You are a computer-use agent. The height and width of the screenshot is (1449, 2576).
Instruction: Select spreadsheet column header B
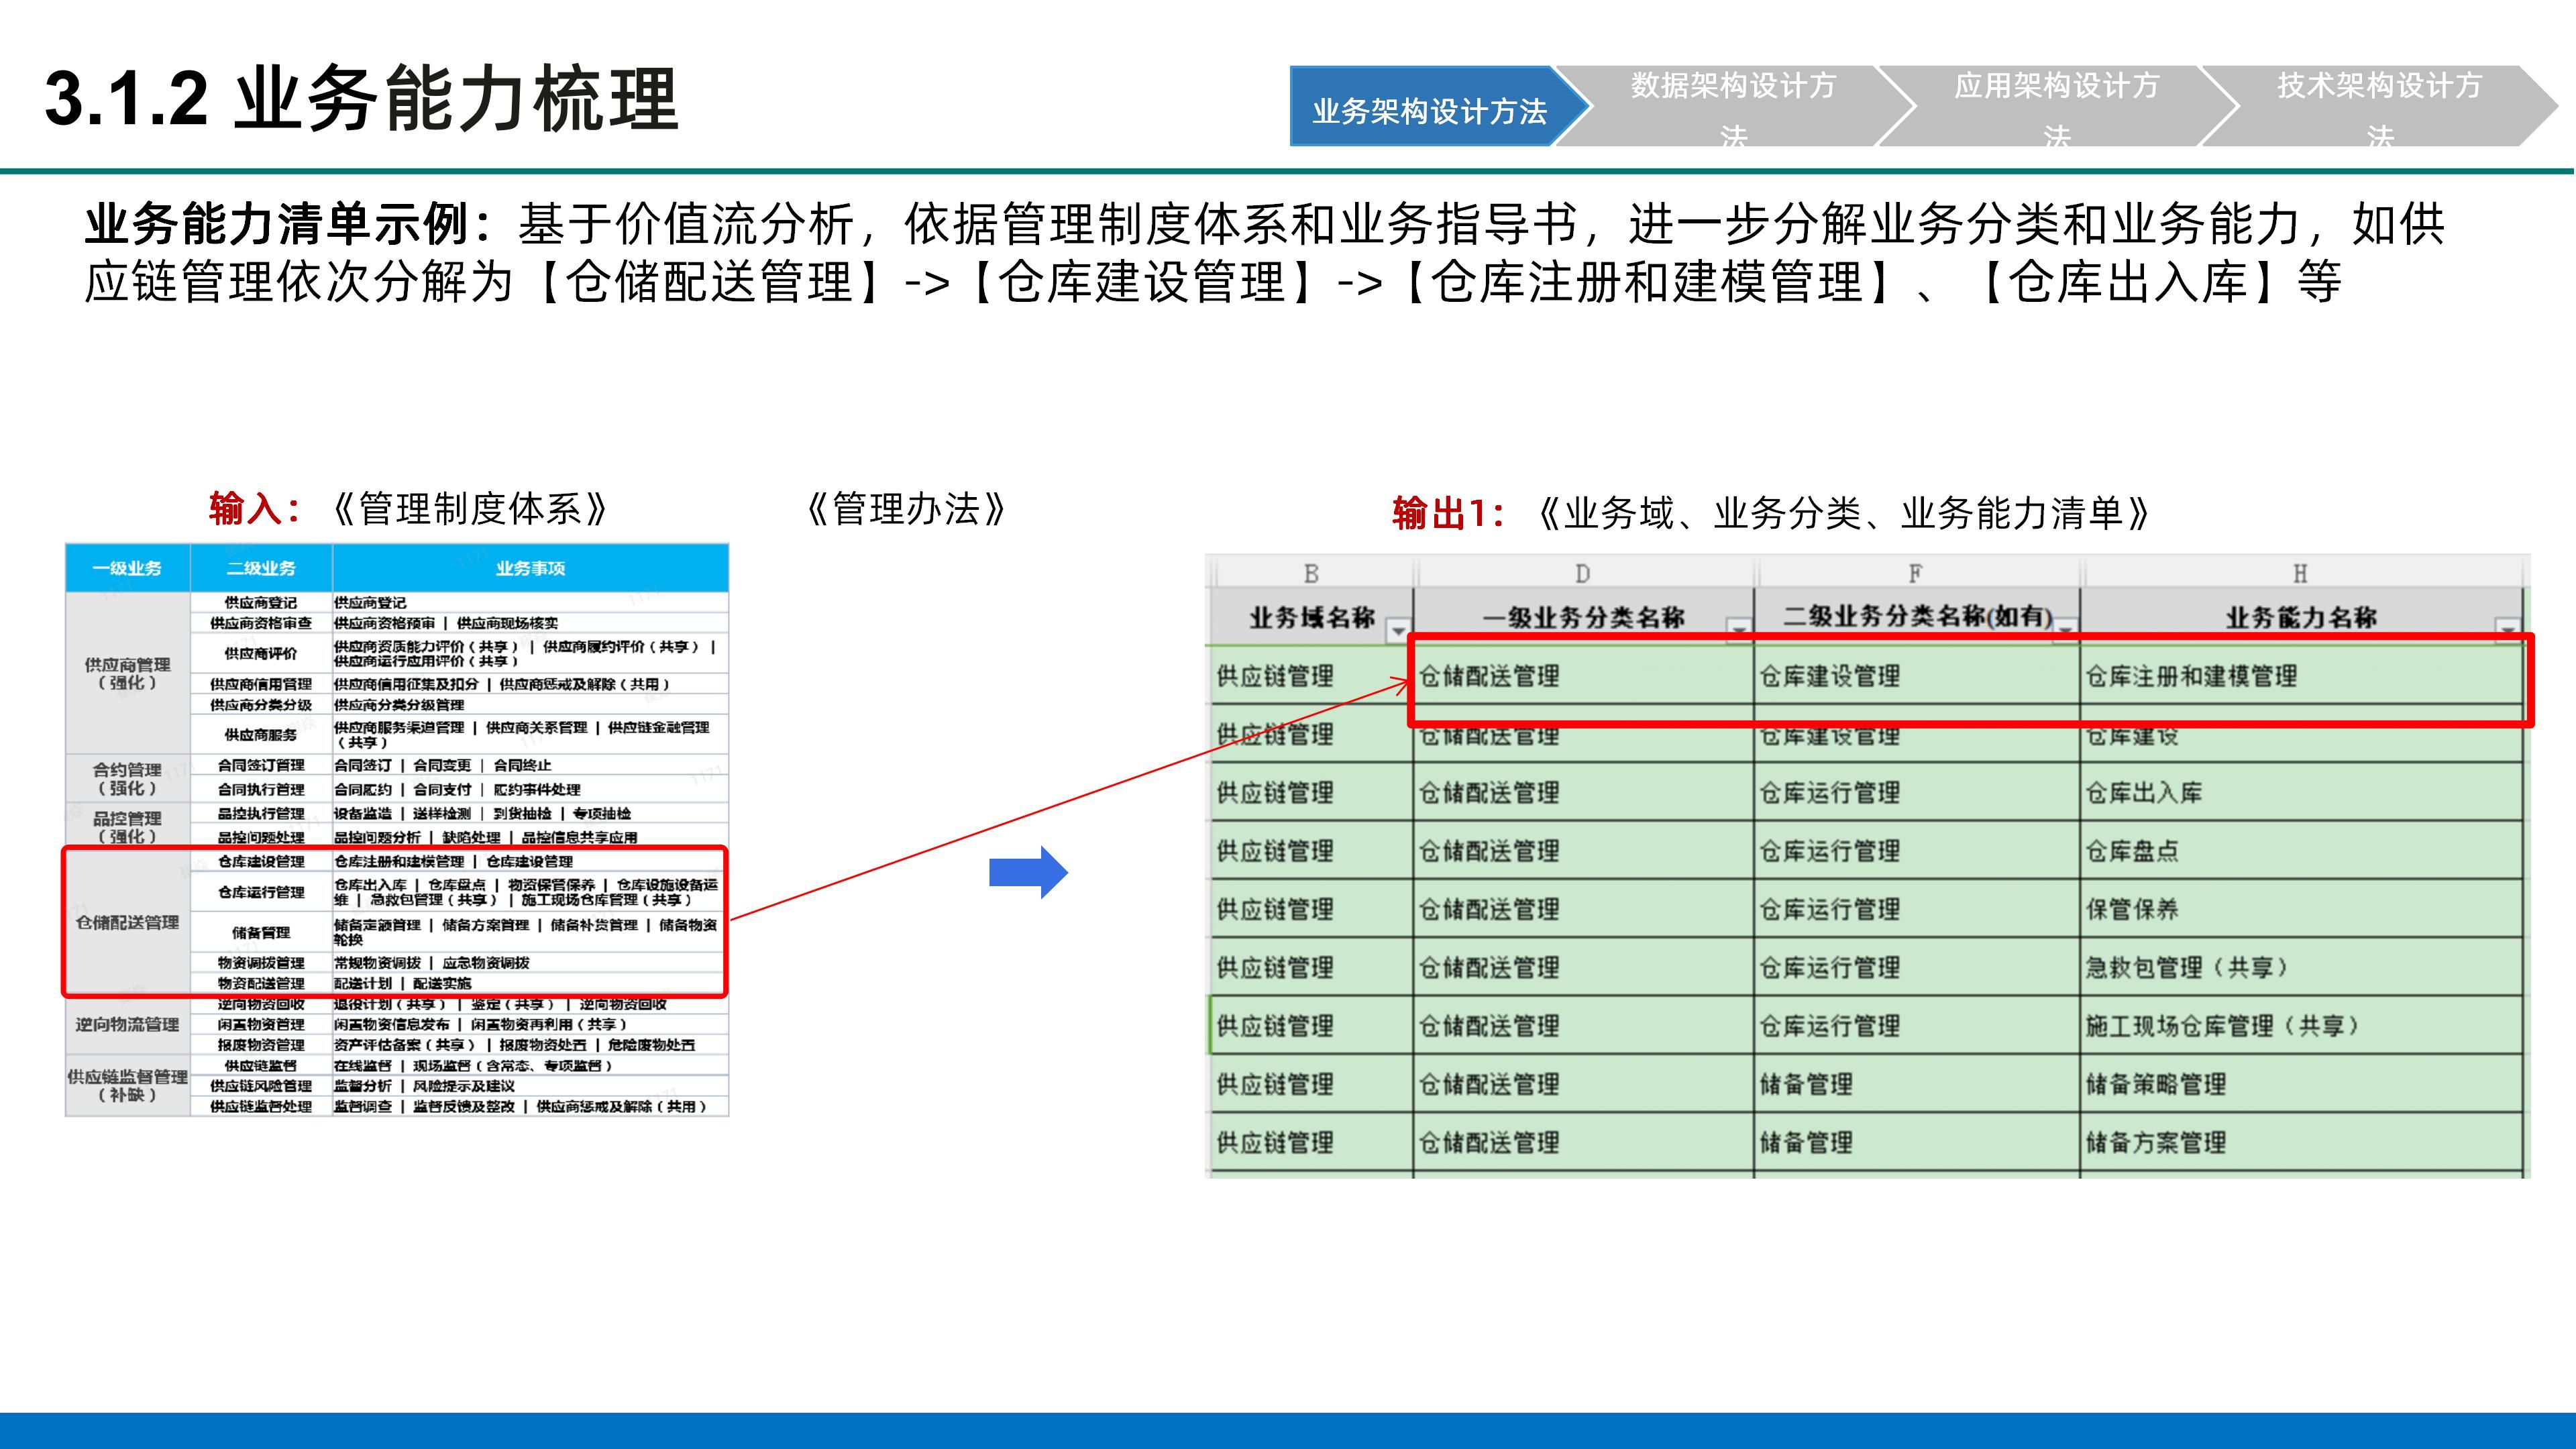point(1311,573)
